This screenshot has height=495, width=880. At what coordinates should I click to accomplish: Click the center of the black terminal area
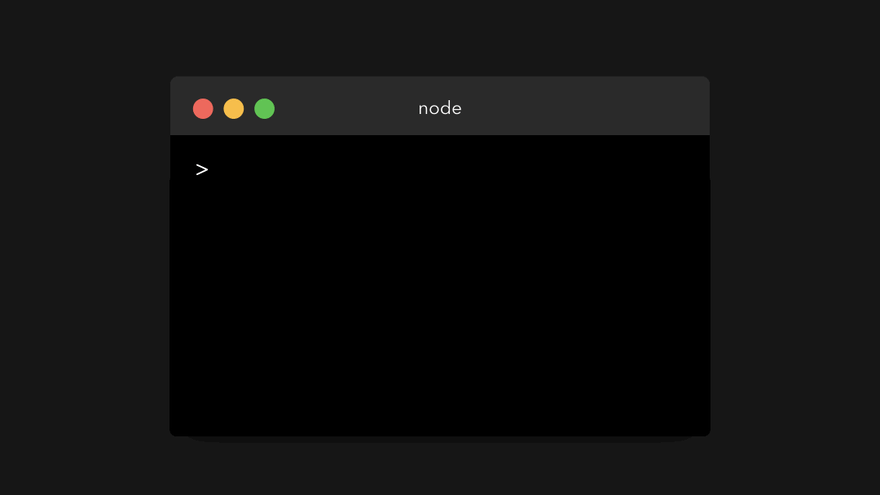pos(440,285)
